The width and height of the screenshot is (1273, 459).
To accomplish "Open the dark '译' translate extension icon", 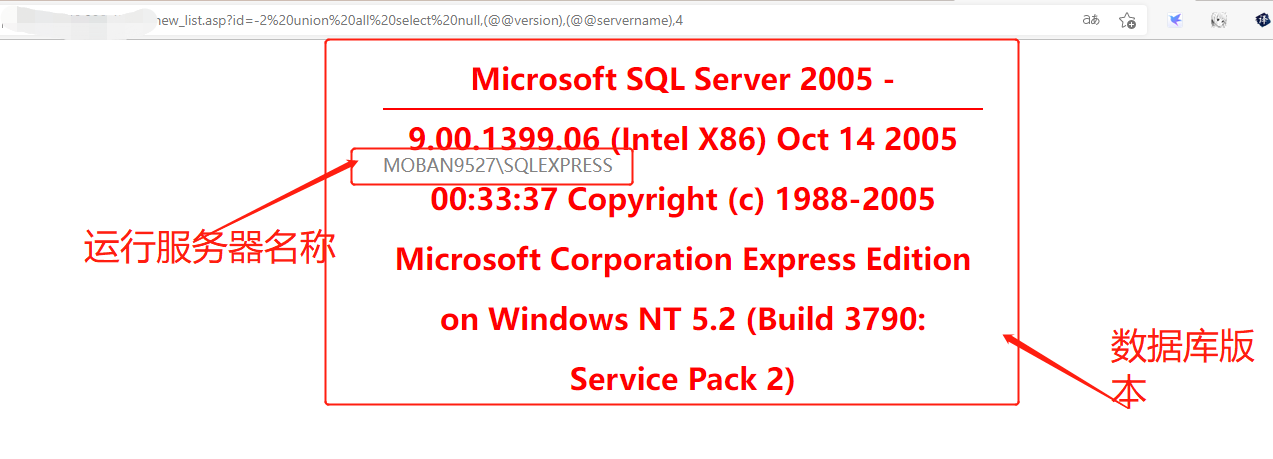I will point(1263,20).
